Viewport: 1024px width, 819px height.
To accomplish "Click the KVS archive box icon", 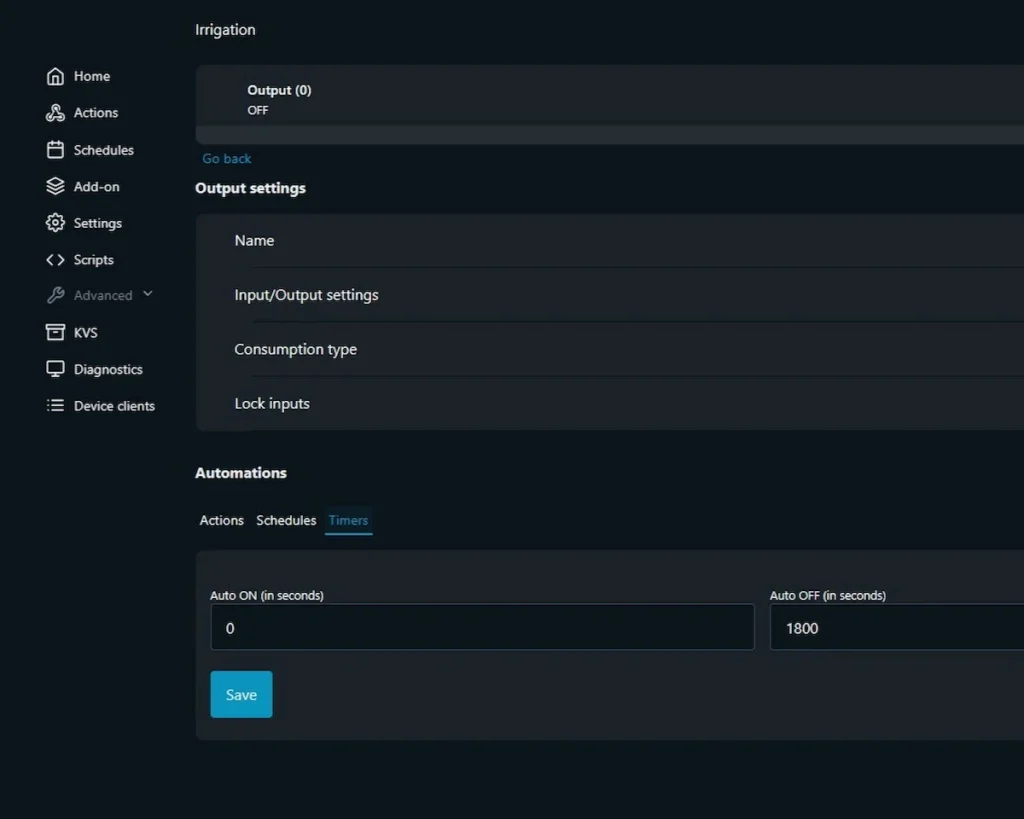I will tap(56, 332).
